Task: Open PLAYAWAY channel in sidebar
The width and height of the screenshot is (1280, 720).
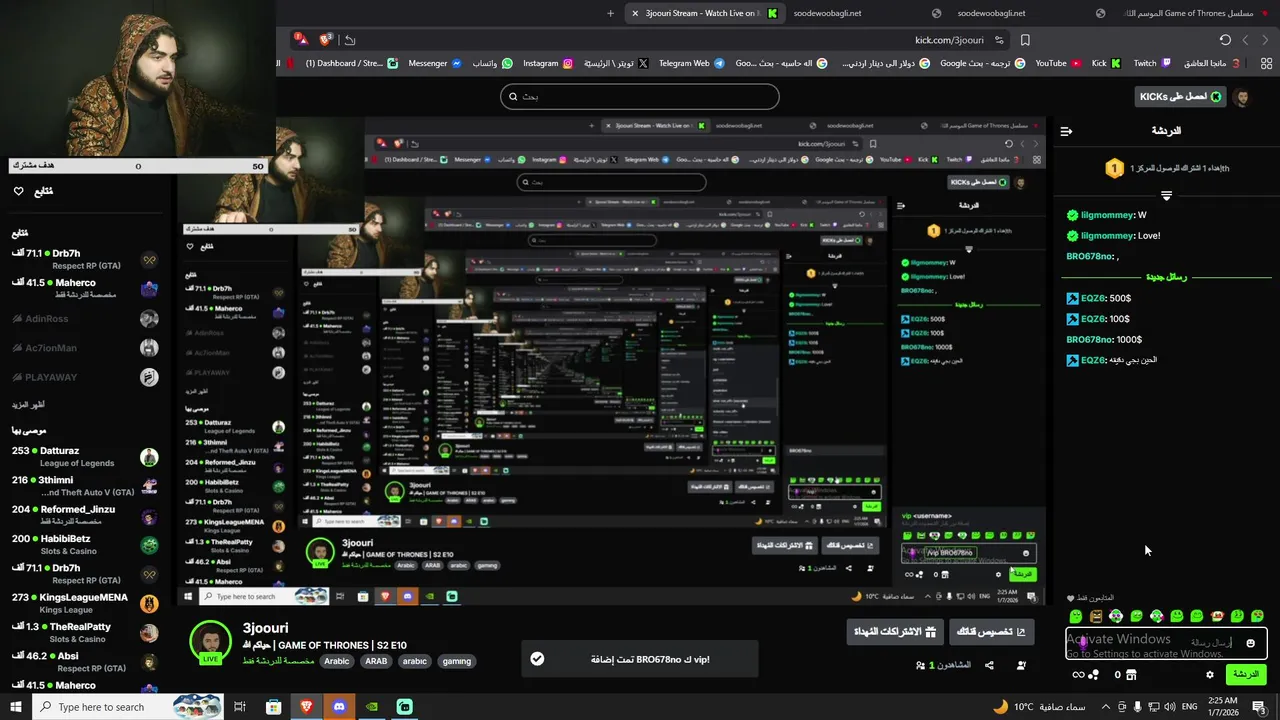Action: click(x=85, y=377)
